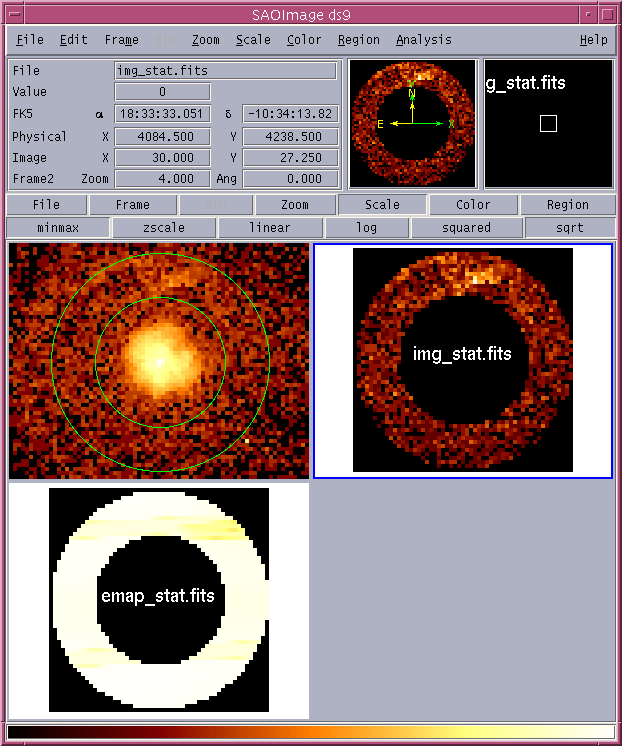The height and width of the screenshot is (746, 622).
Task: Apply zscale limits
Action: [x=164, y=228]
